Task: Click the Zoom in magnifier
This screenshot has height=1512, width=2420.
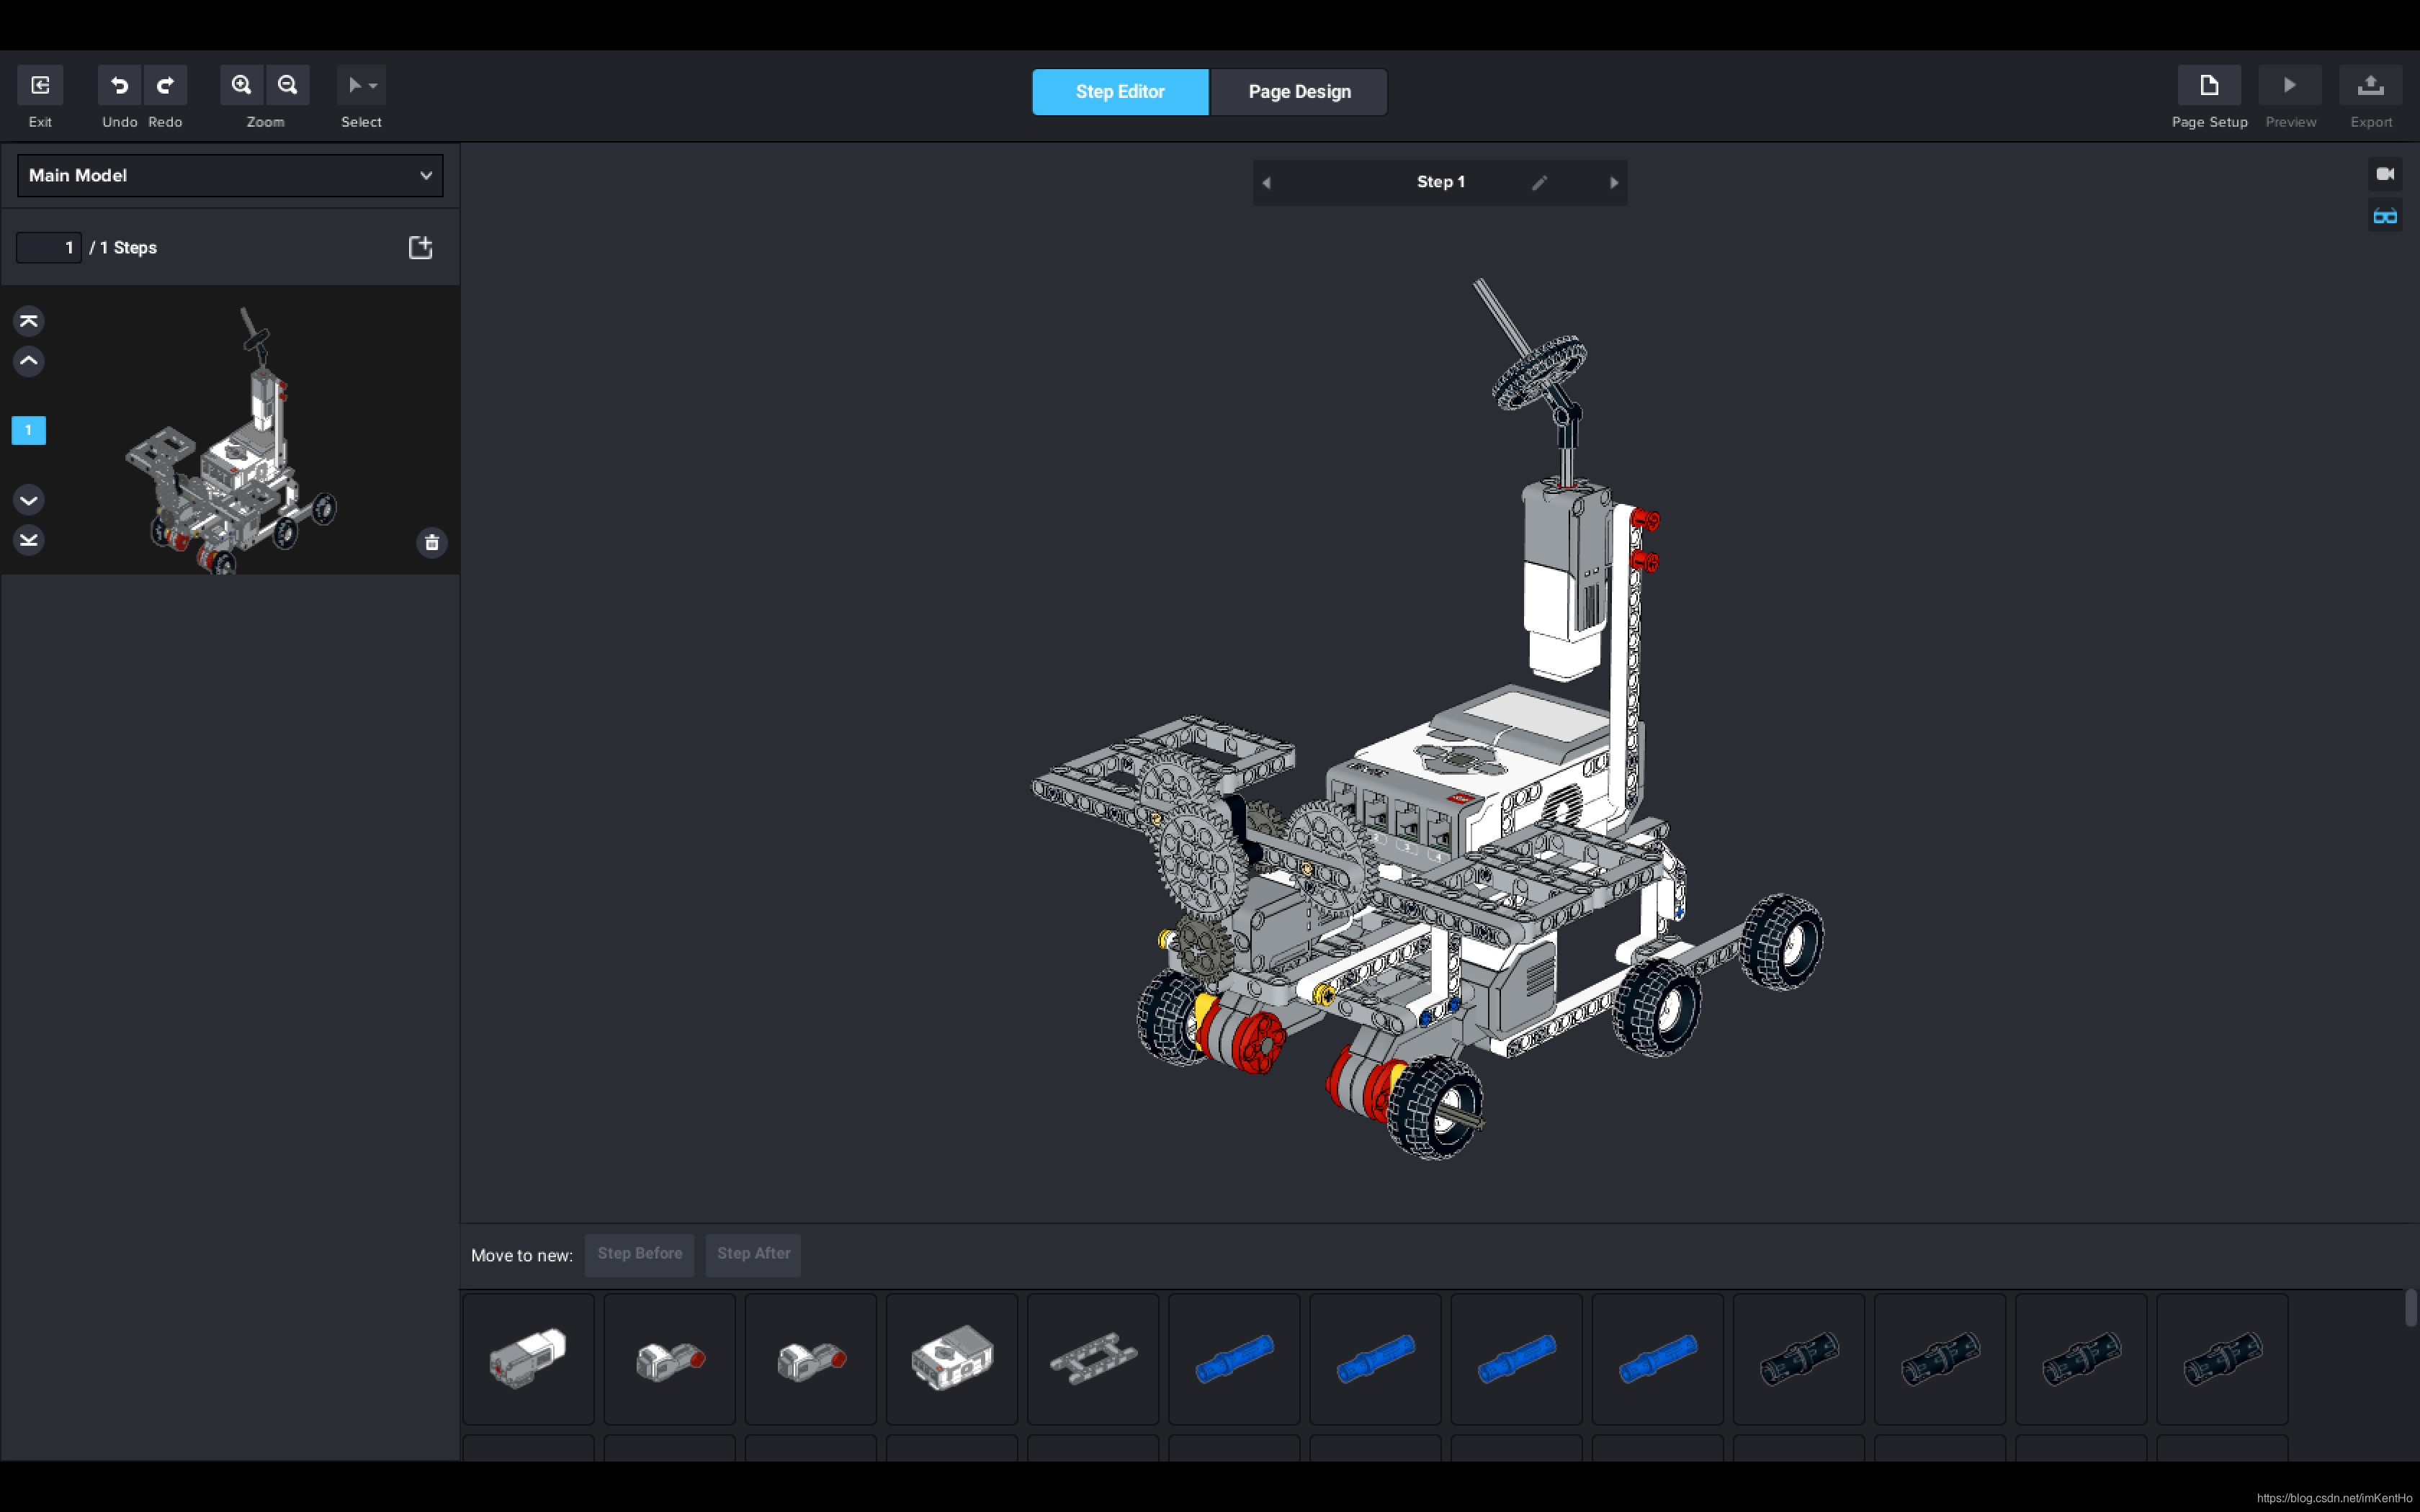Action: (242, 86)
